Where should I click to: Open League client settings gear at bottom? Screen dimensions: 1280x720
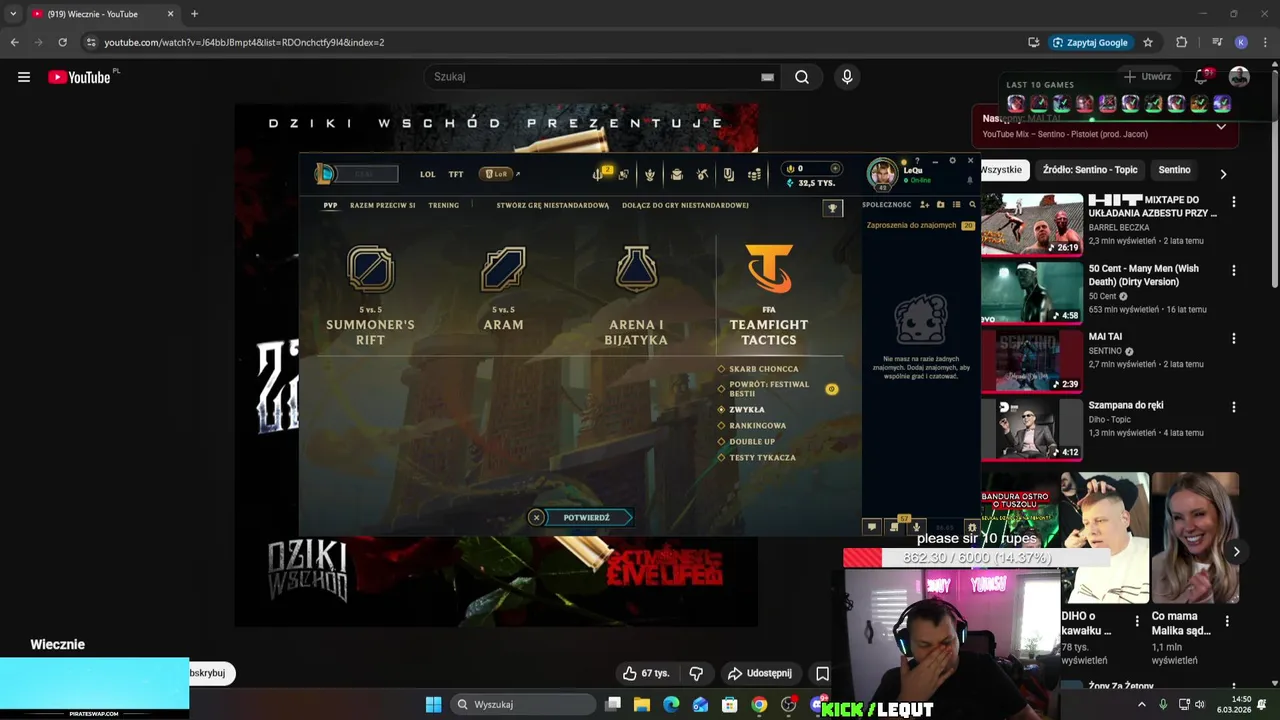tap(971, 527)
